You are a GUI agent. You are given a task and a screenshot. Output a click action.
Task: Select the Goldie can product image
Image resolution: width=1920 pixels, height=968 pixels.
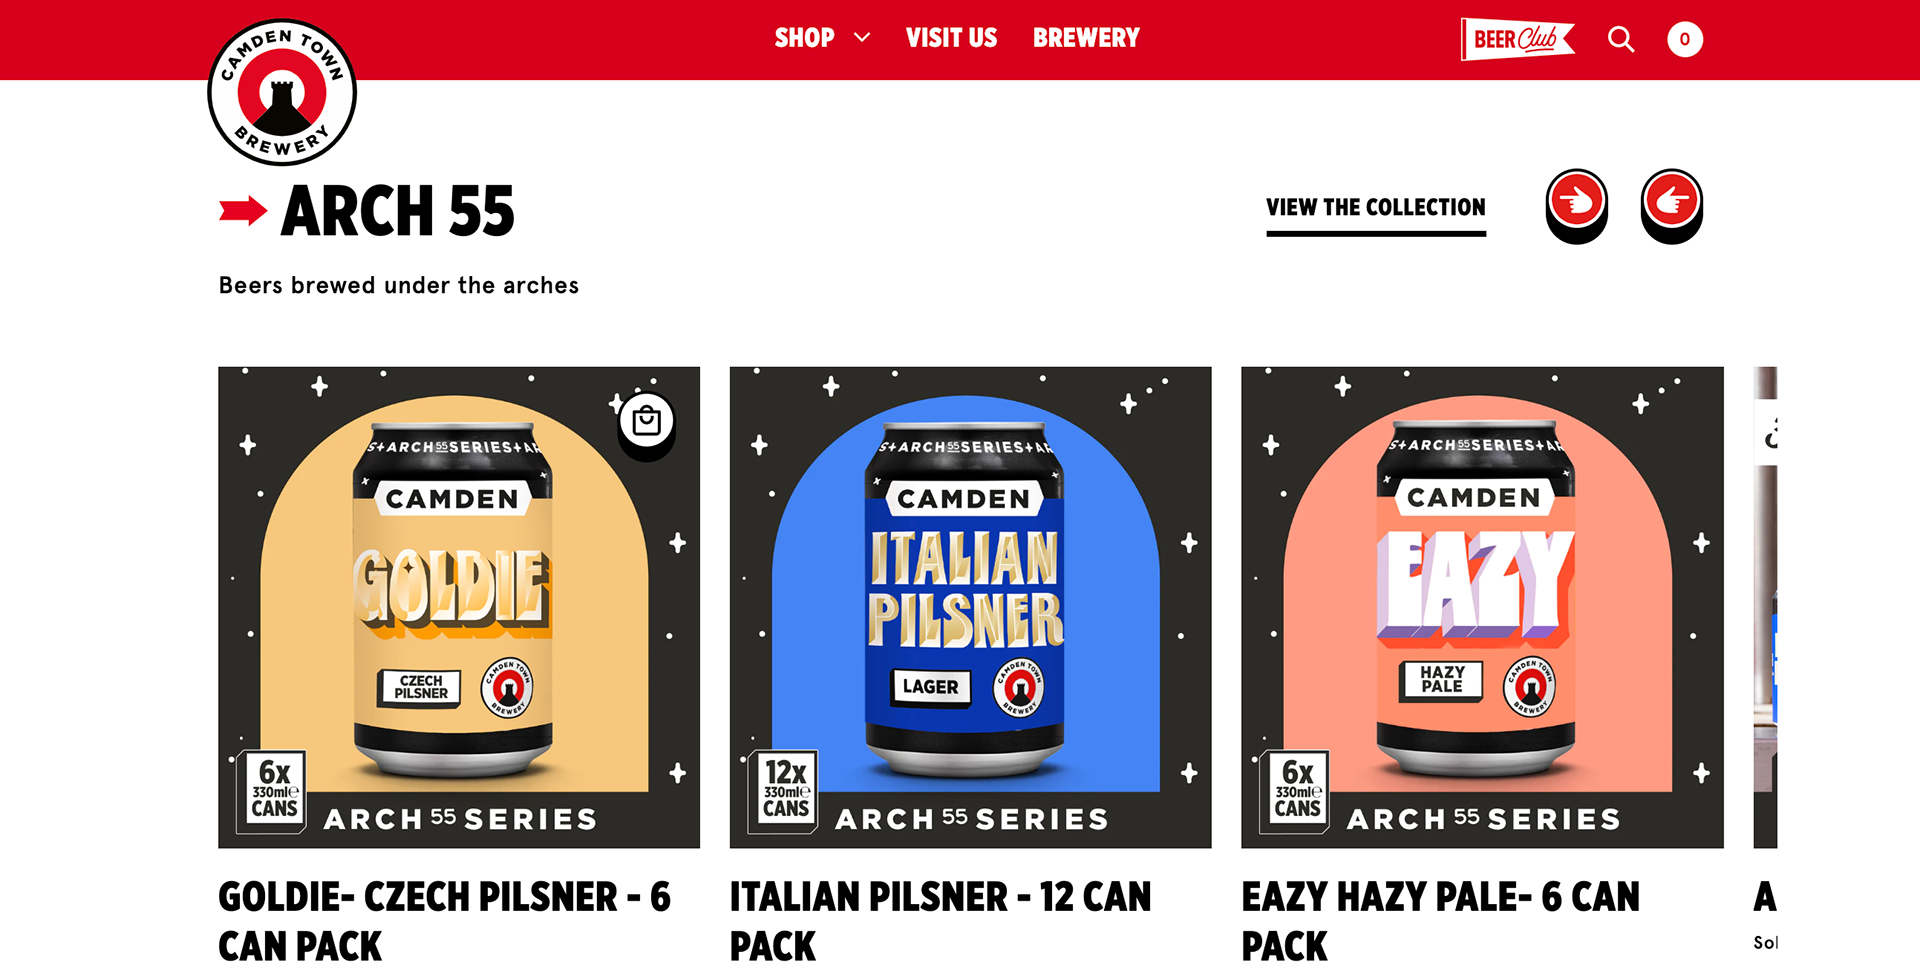[x=459, y=607]
